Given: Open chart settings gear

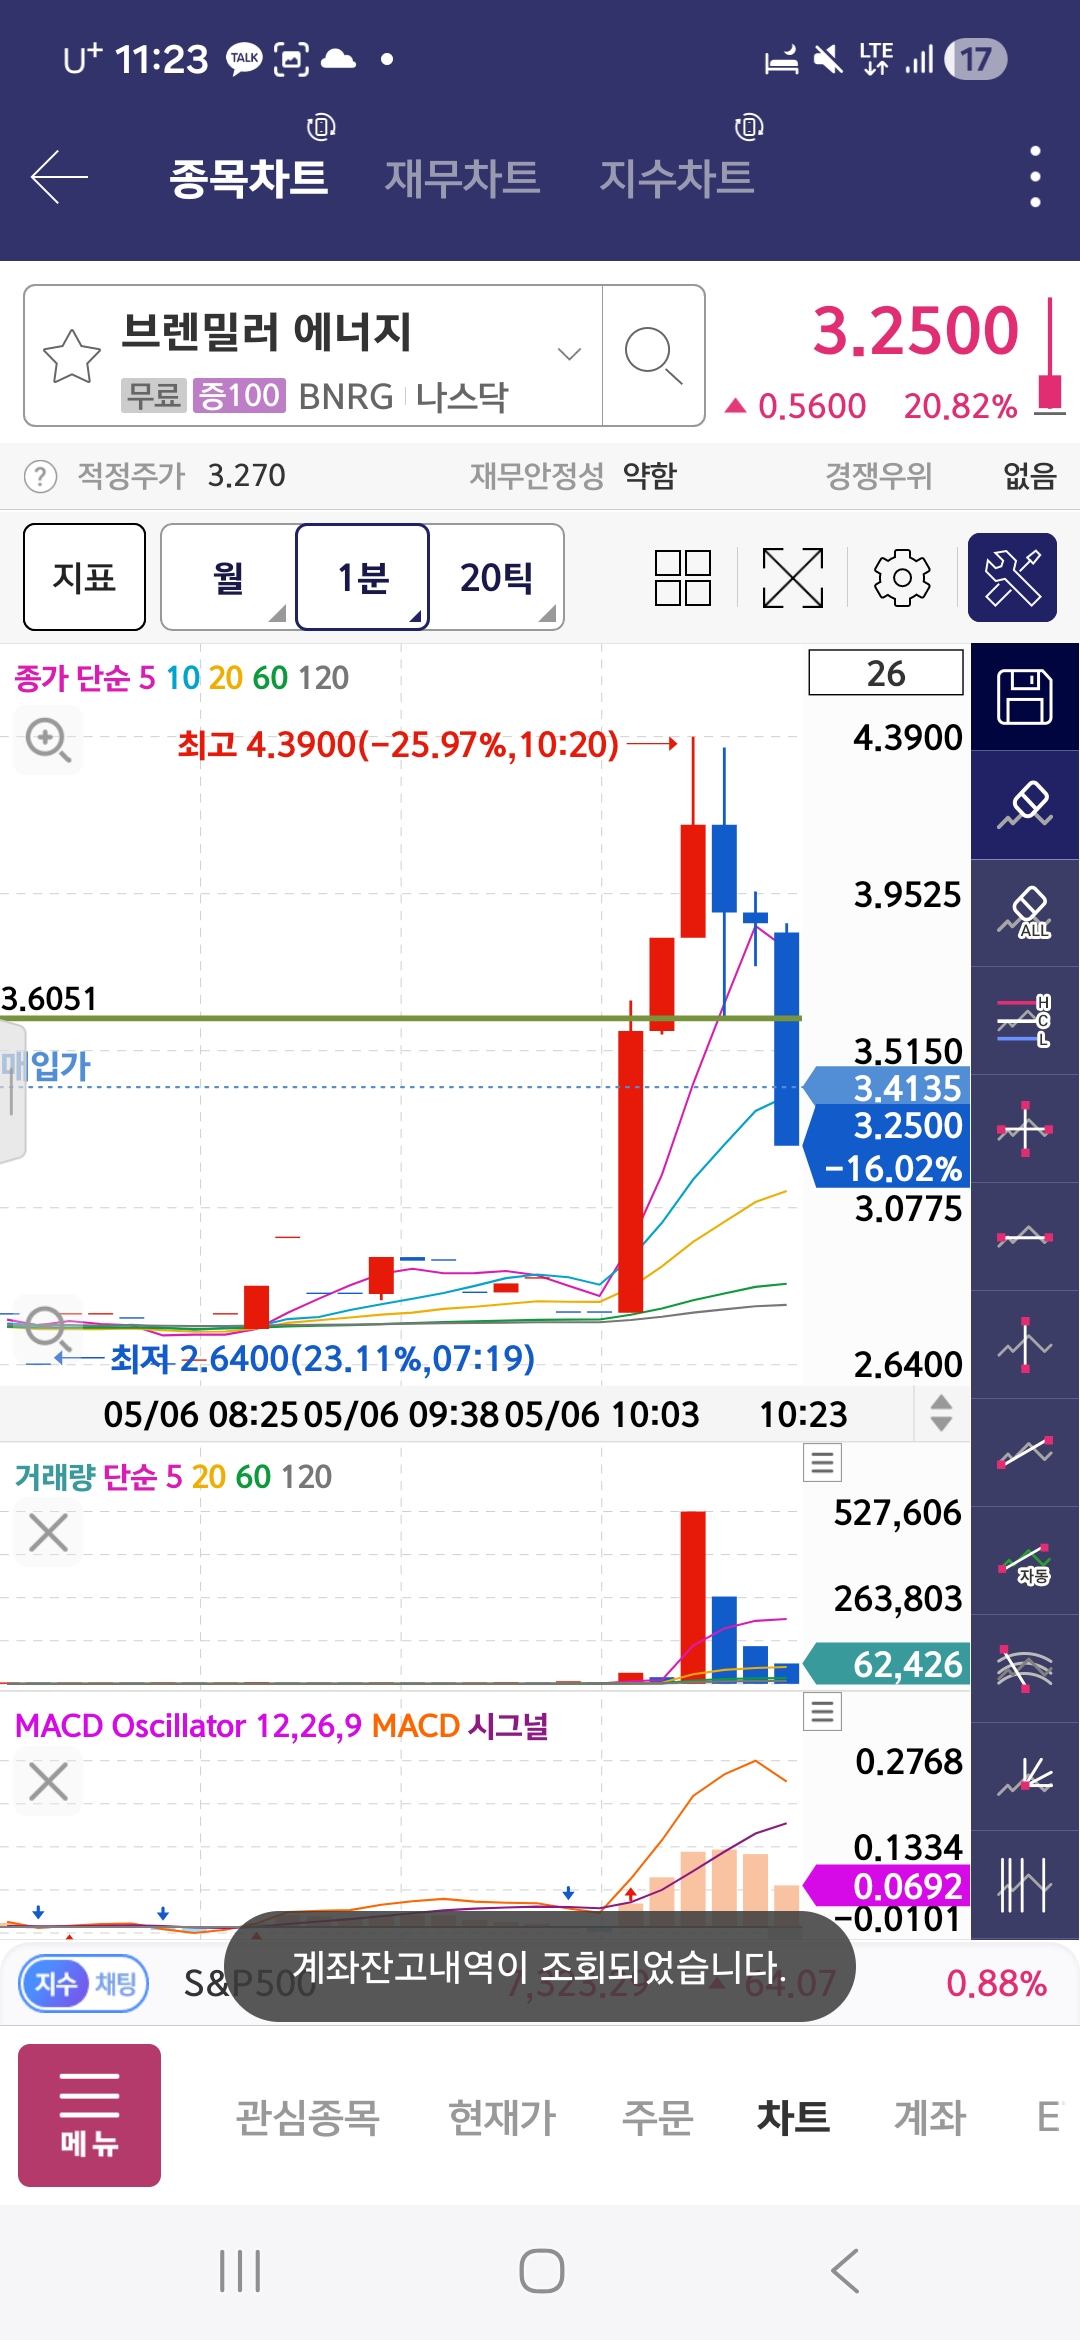Looking at the screenshot, I should (902, 577).
